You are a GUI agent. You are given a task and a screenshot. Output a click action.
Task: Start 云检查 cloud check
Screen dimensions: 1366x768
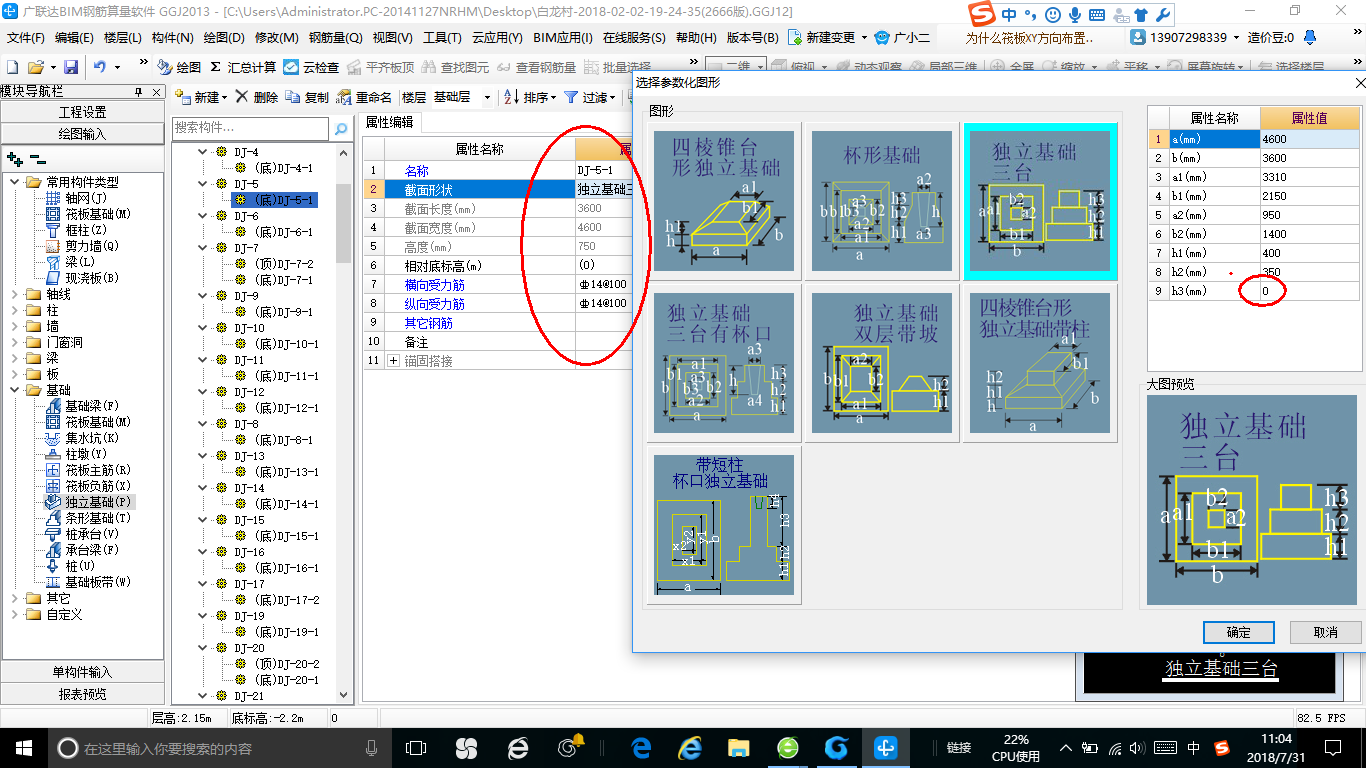[x=311, y=67]
